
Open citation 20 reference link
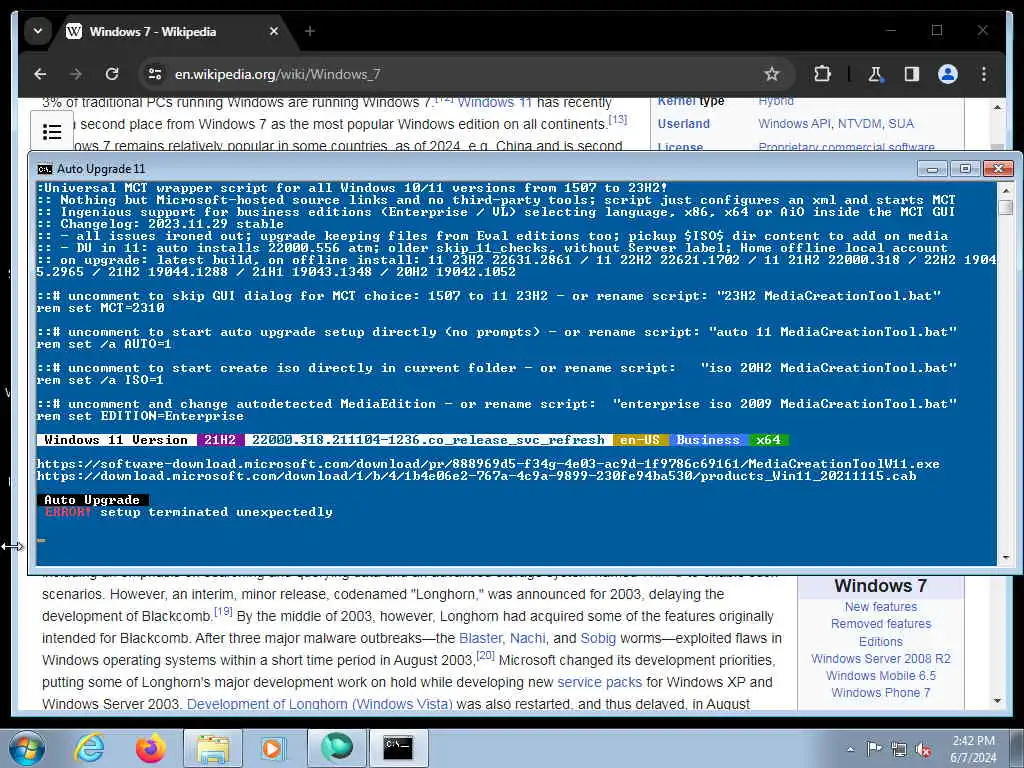coord(485,655)
